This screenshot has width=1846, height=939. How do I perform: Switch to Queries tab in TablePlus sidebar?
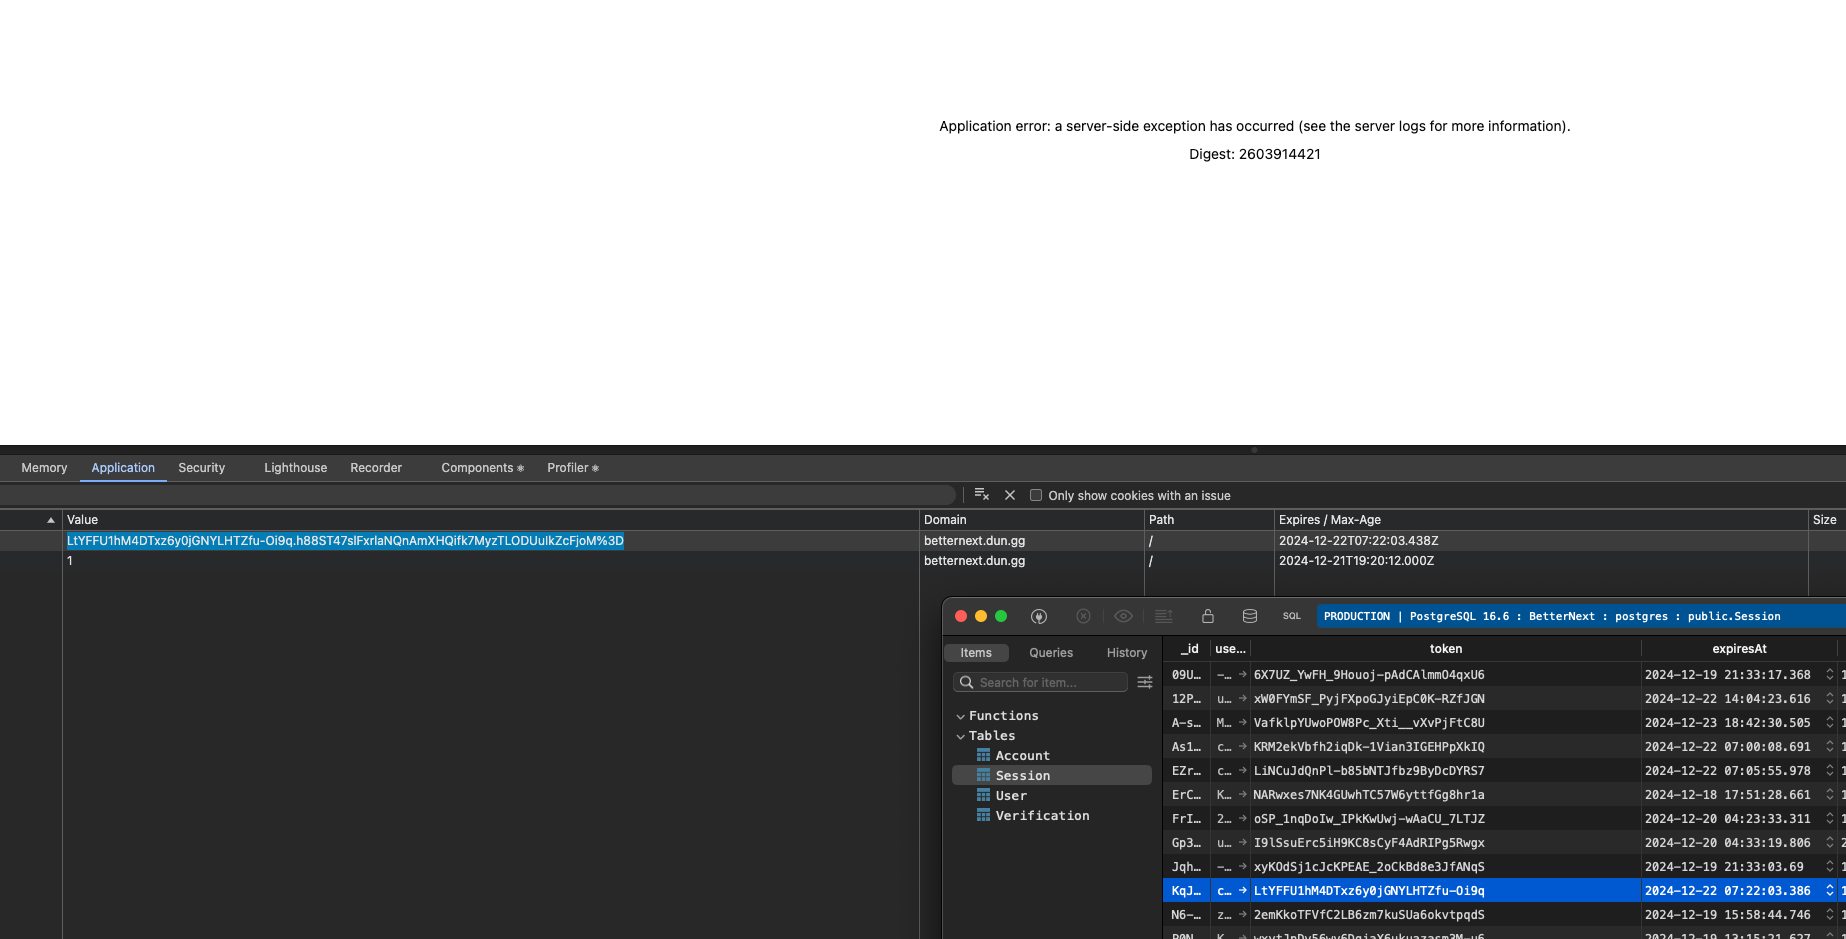[1051, 652]
